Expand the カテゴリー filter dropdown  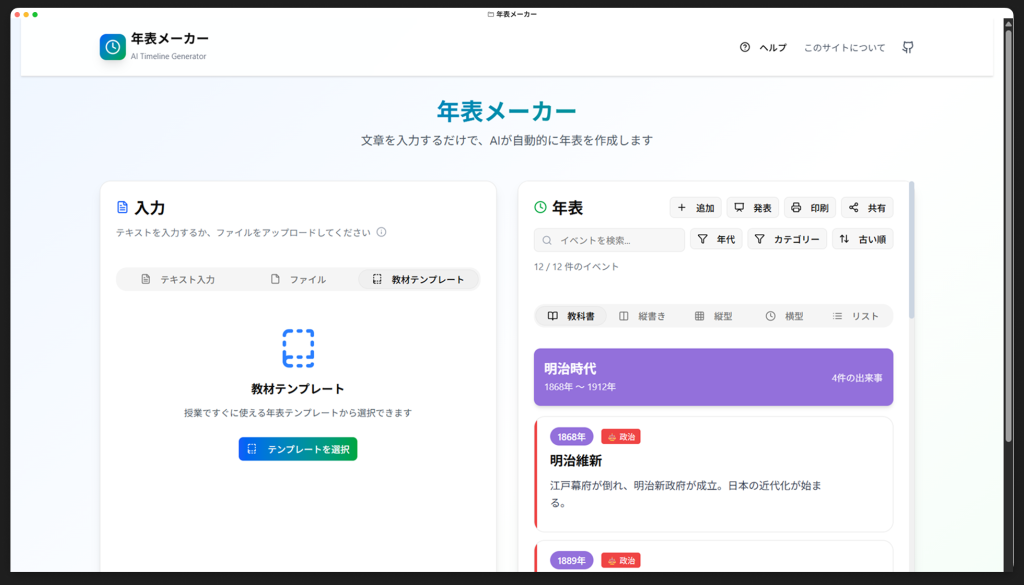point(787,239)
